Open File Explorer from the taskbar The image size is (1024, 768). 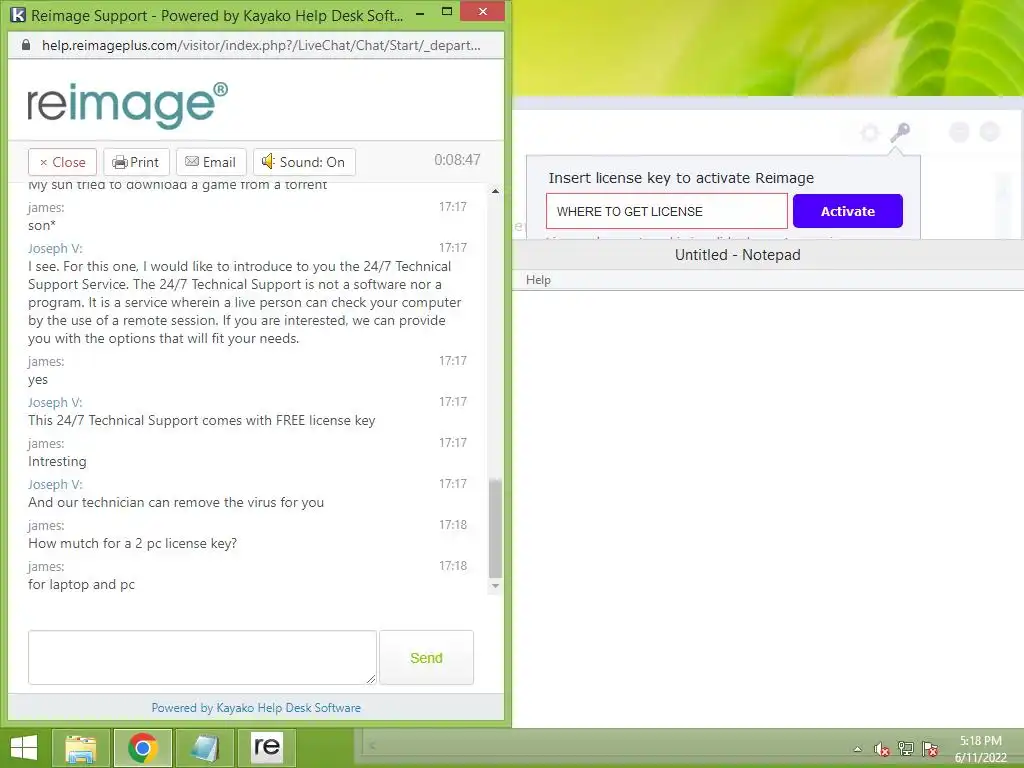(x=80, y=748)
